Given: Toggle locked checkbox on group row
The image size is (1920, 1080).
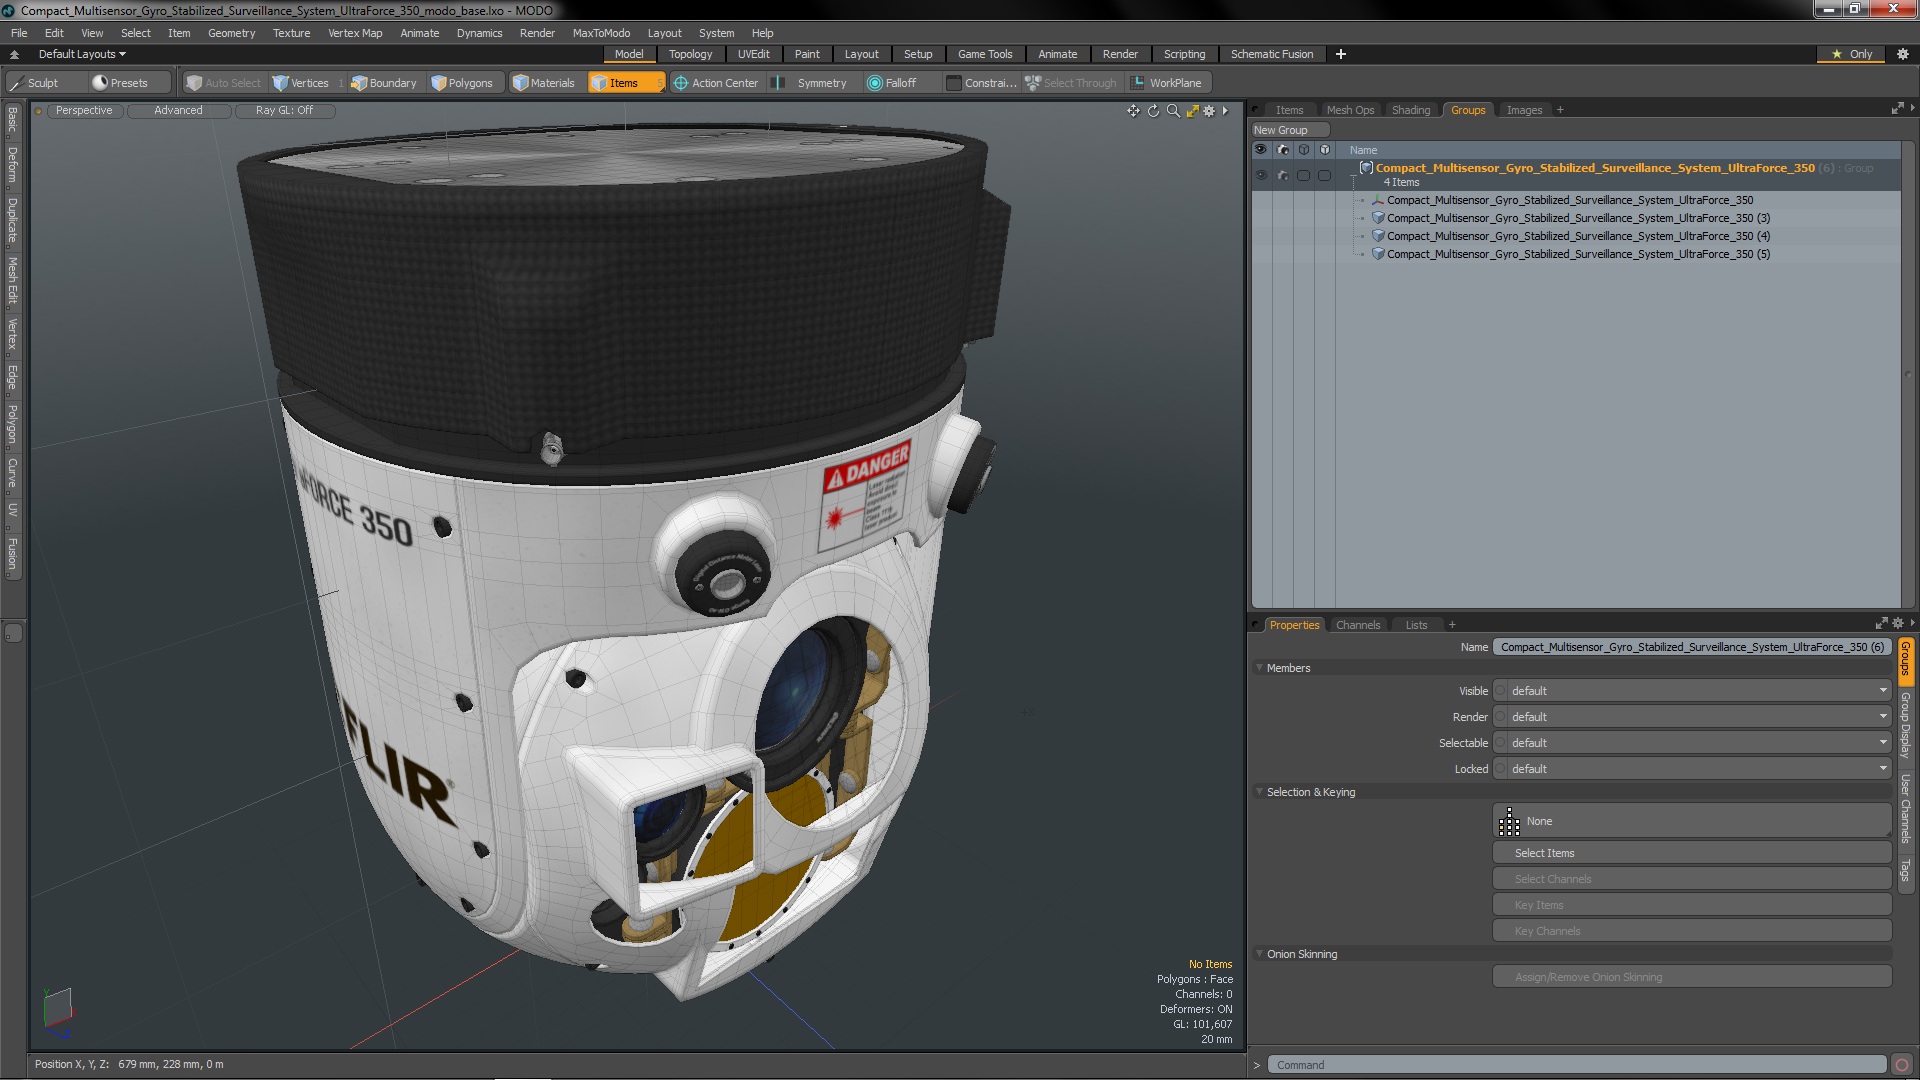Looking at the screenshot, I should pyautogui.click(x=1324, y=175).
